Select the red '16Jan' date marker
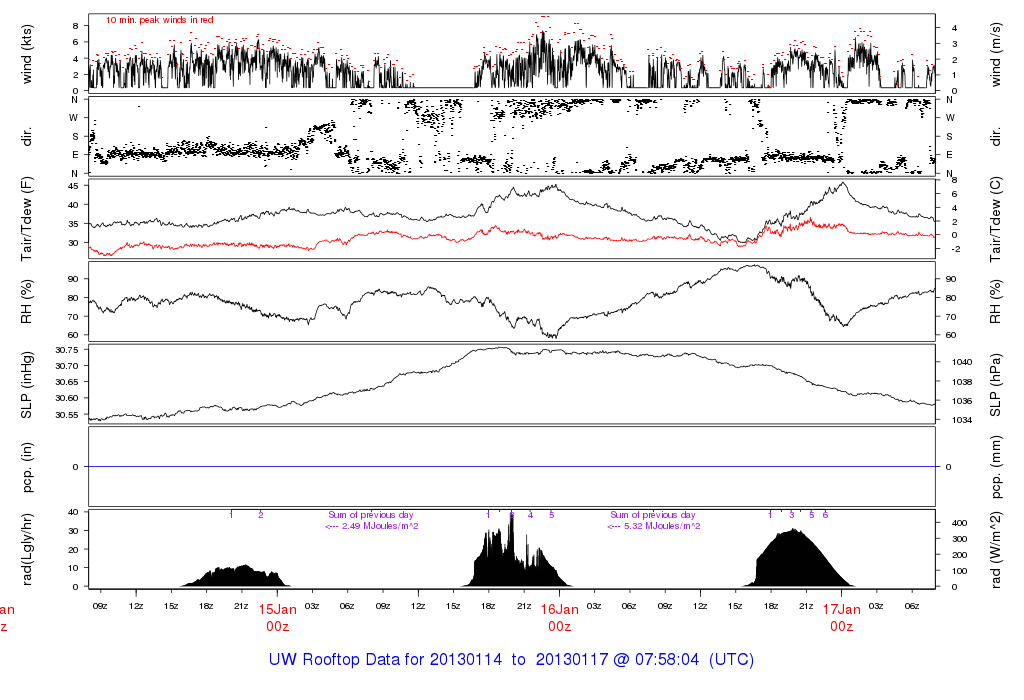Image resolution: width=1024 pixels, height=700 pixels. (559, 609)
